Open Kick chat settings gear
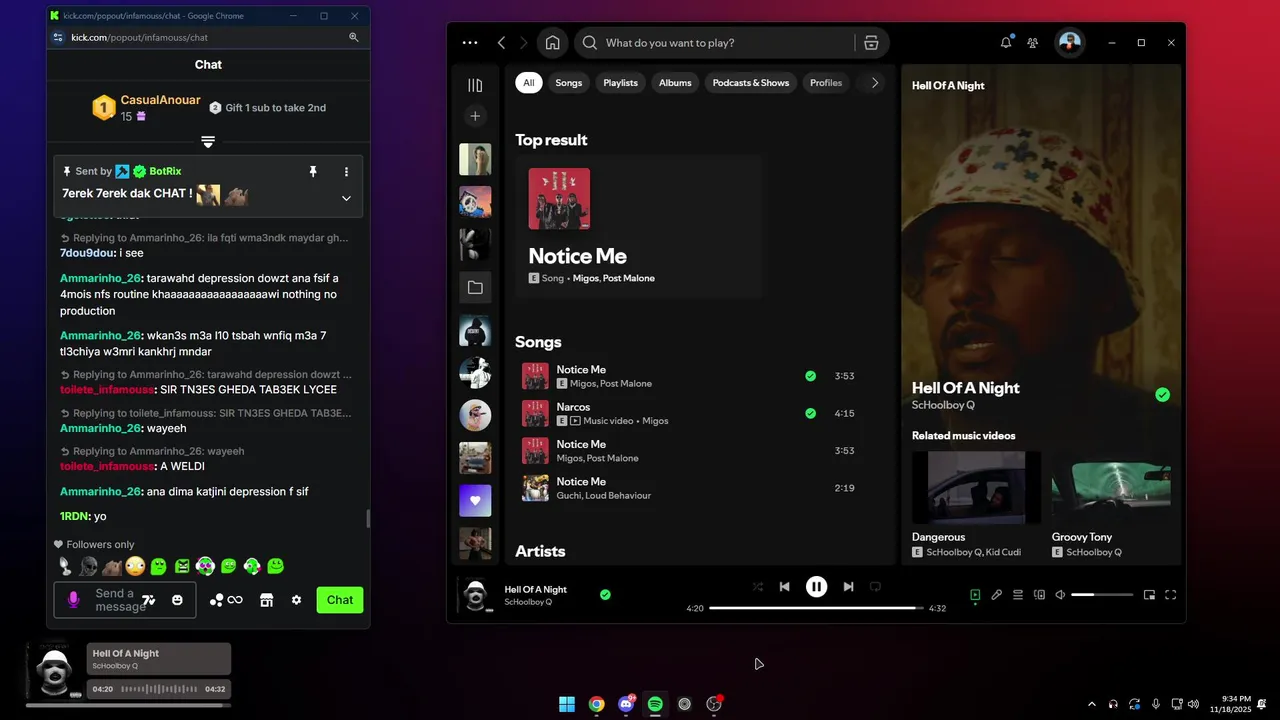The height and width of the screenshot is (720, 1280). coord(296,600)
